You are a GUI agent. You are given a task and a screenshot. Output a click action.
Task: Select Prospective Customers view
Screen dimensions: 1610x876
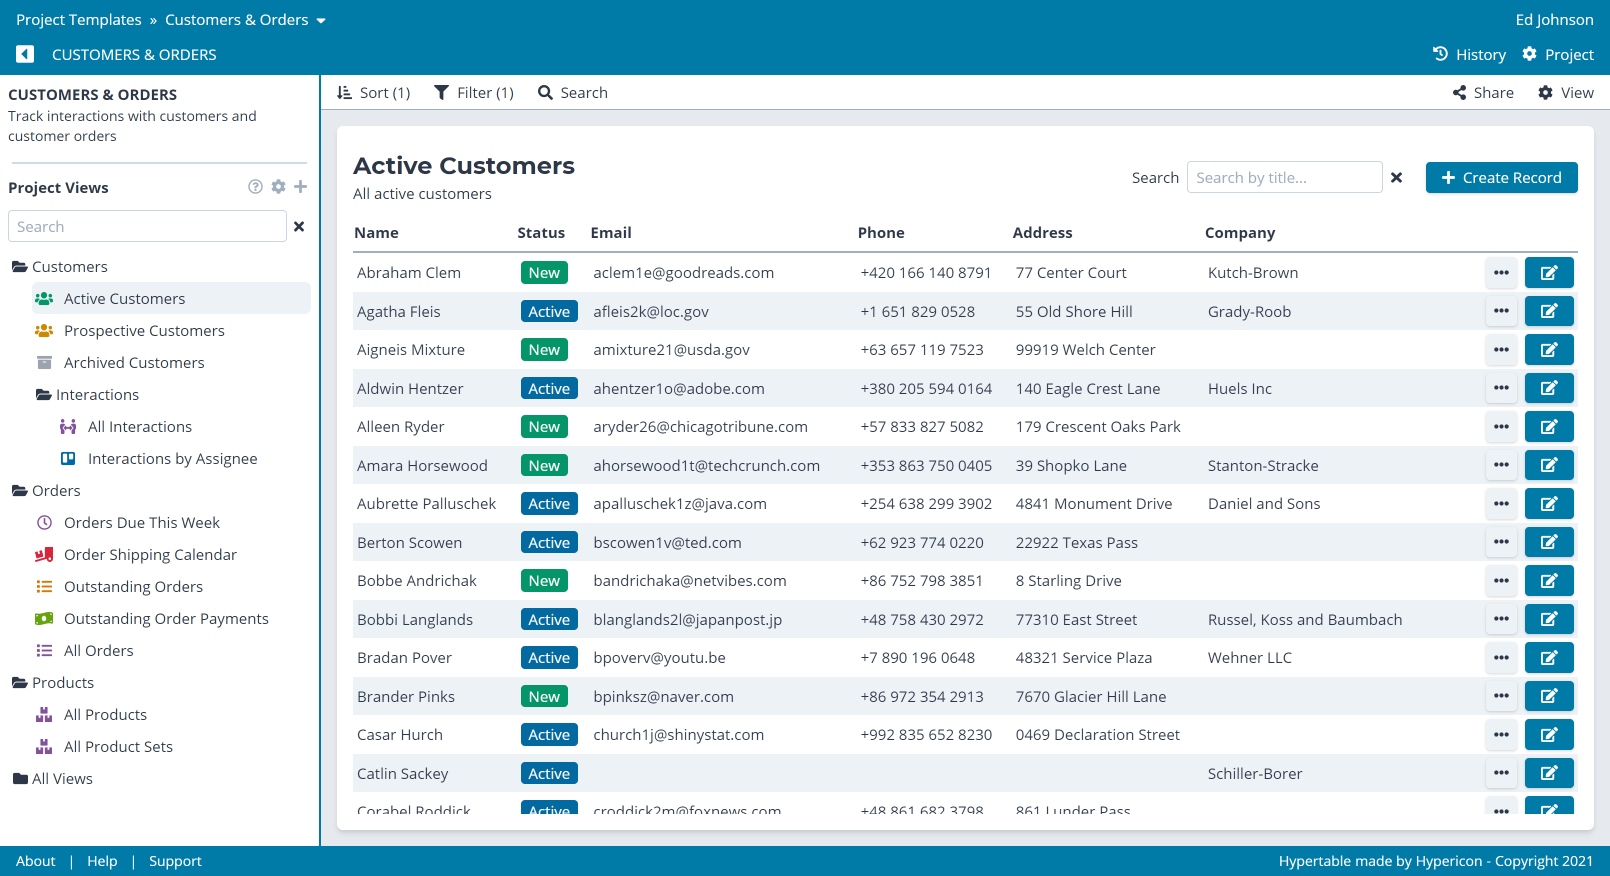click(x=144, y=331)
